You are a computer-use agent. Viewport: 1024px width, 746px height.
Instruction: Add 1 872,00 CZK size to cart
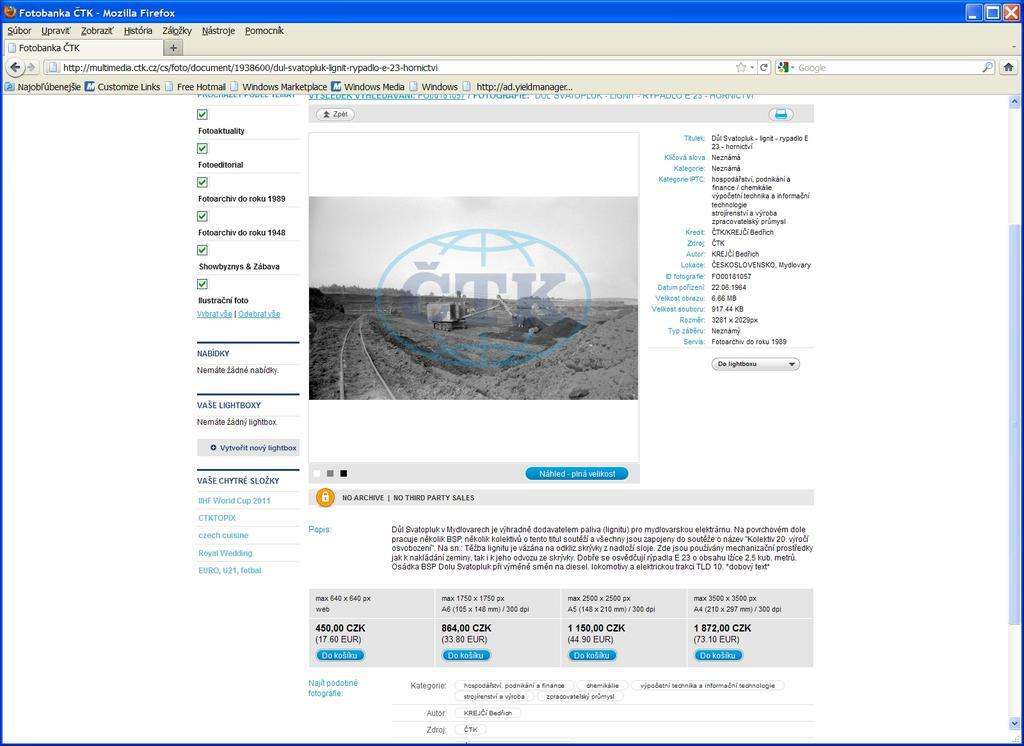pyautogui.click(x=718, y=655)
